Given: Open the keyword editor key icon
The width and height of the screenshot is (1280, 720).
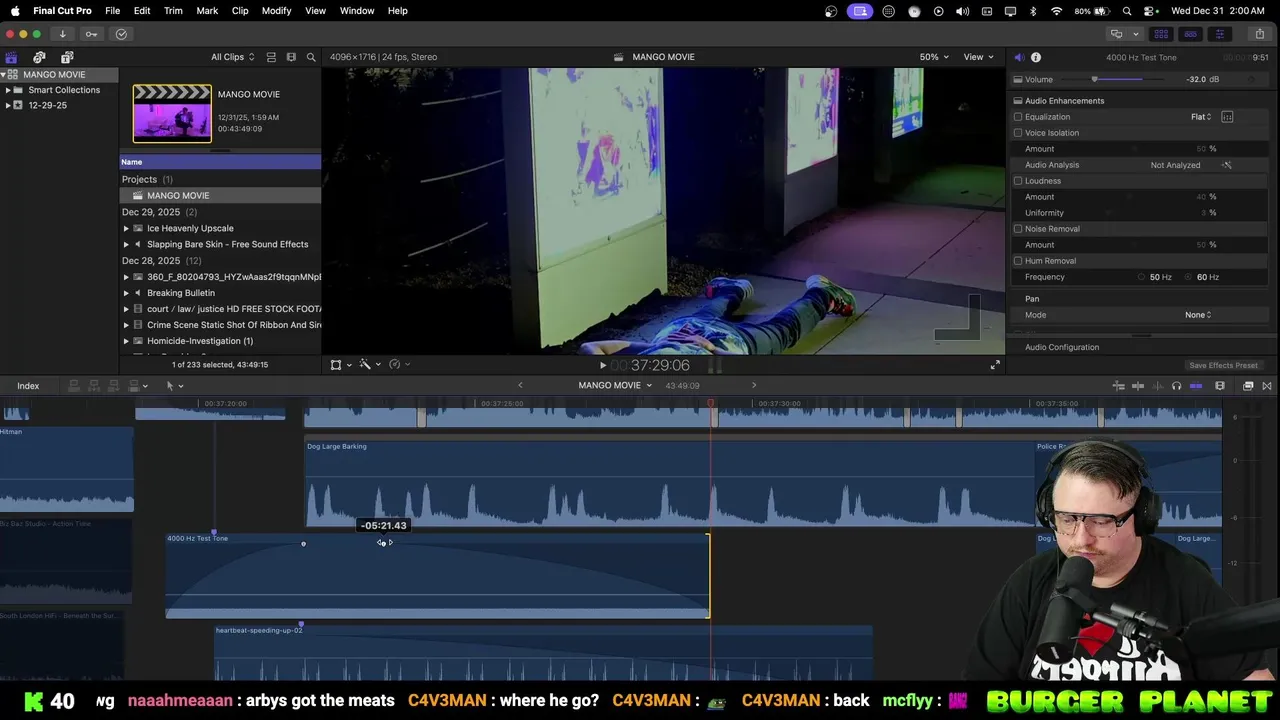Looking at the screenshot, I should (92, 34).
